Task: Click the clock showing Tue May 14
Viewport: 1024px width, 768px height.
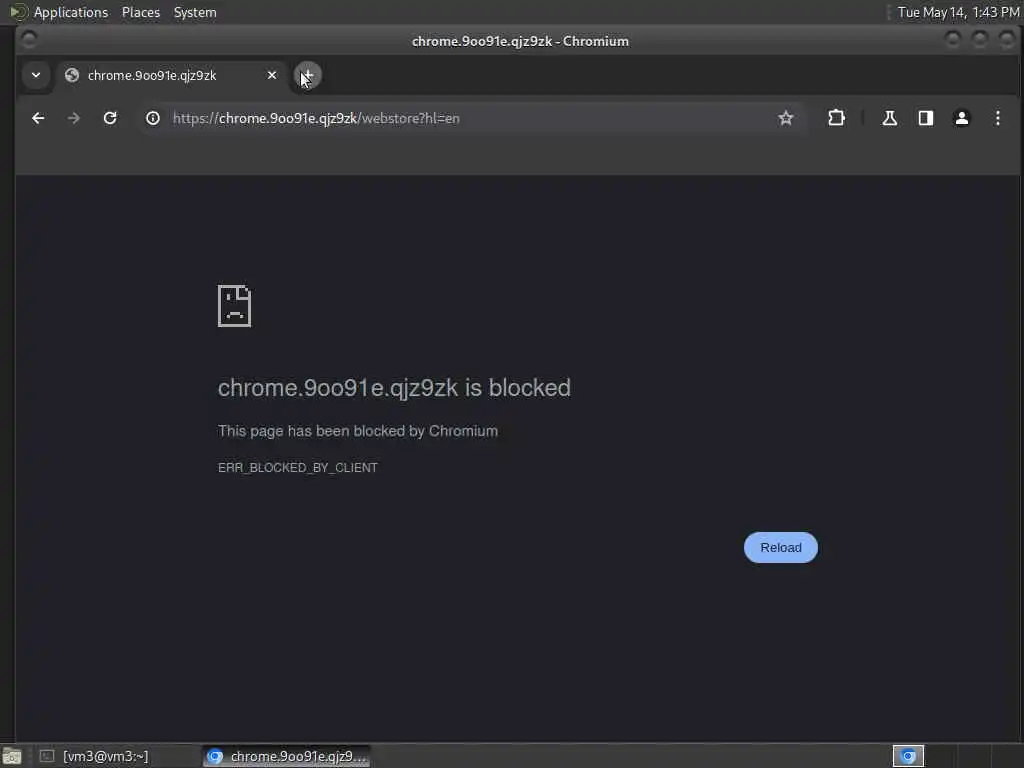Action: tap(958, 12)
